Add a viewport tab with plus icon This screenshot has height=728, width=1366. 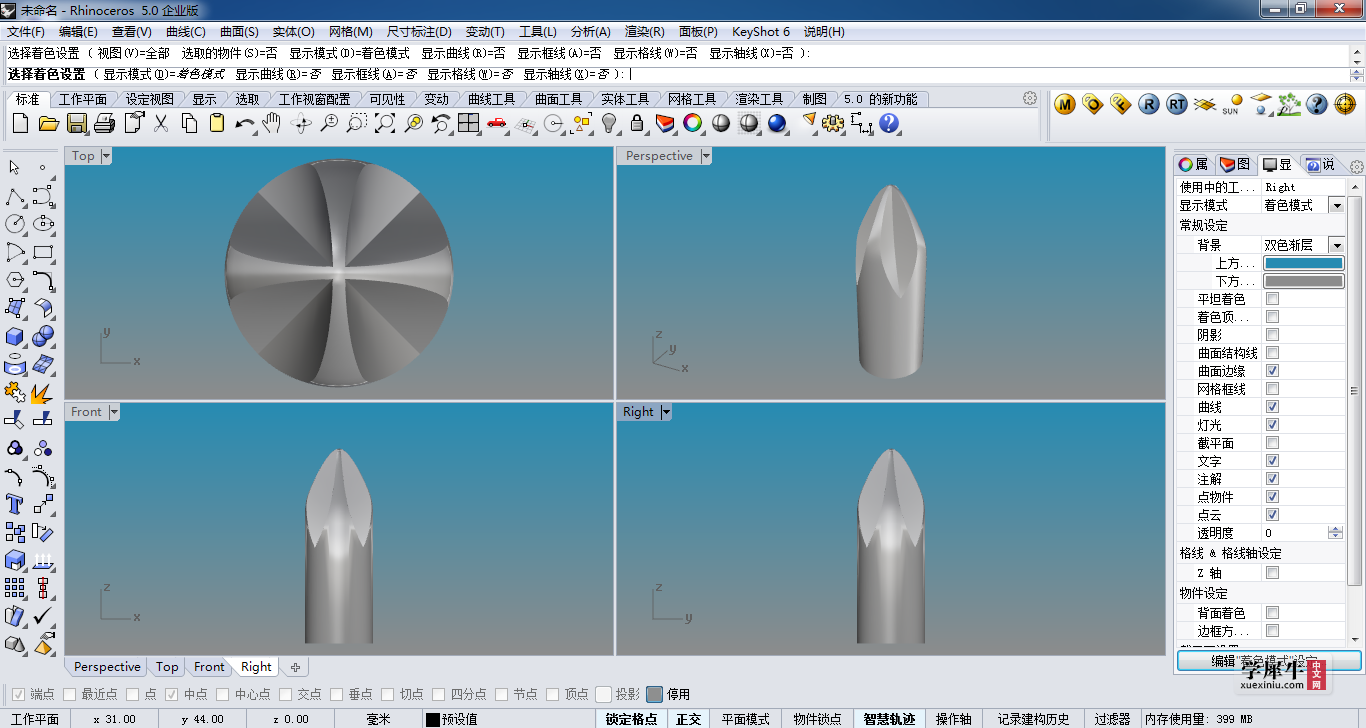click(295, 667)
